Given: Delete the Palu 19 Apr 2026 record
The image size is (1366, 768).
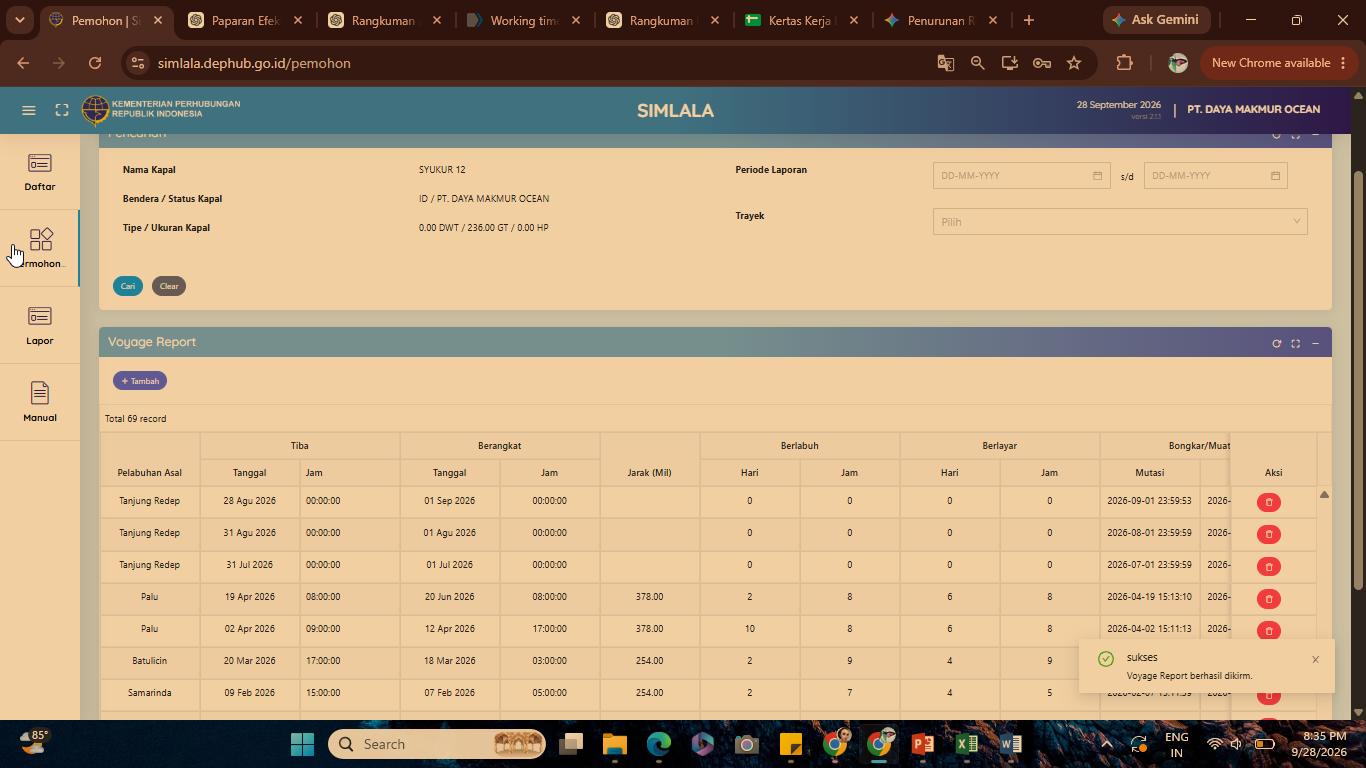Looking at the screenshot, I should (x=1269, y=598).
